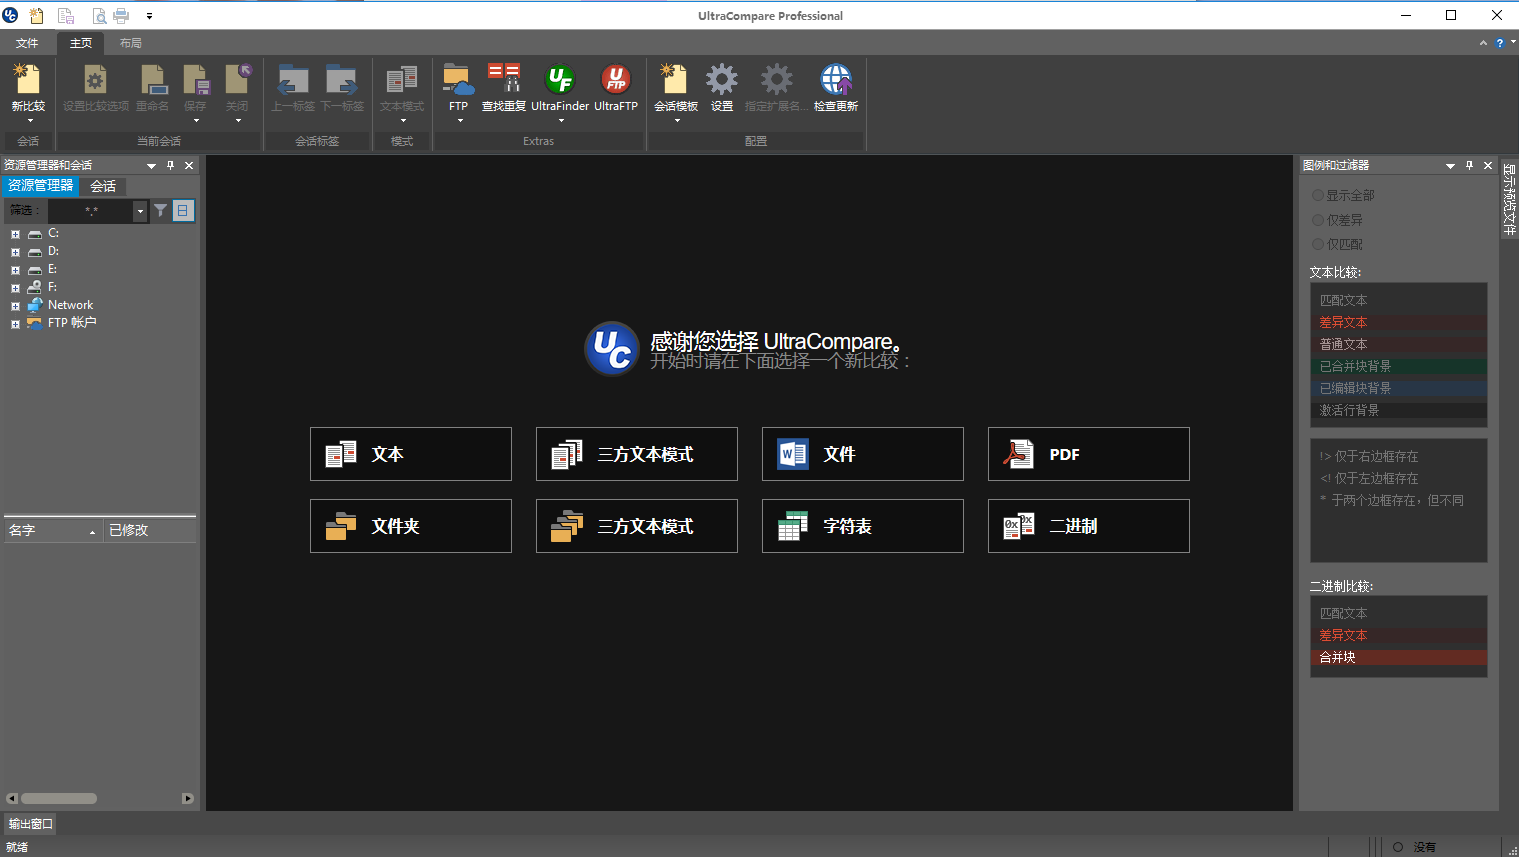Open the filter combo box dropdown arrow
1519x857 pixels.
(x=140, y=211)
